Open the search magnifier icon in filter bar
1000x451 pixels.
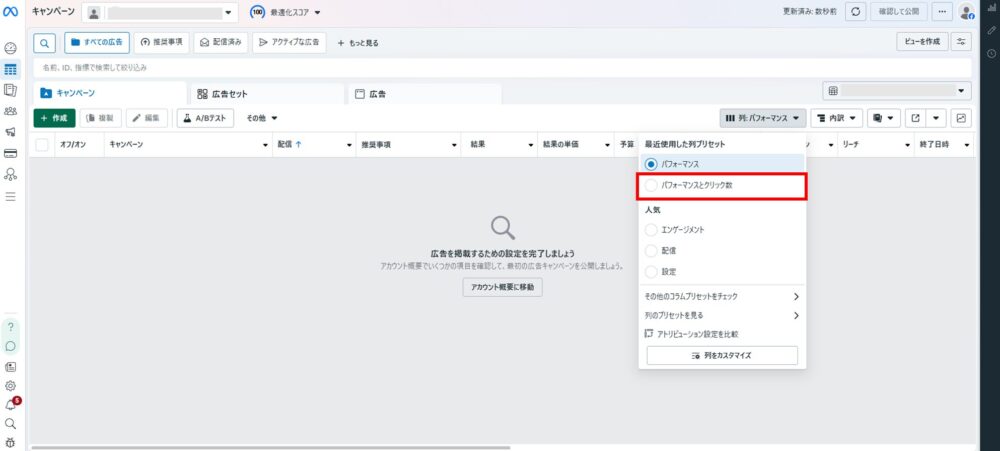tap(45, 43)
